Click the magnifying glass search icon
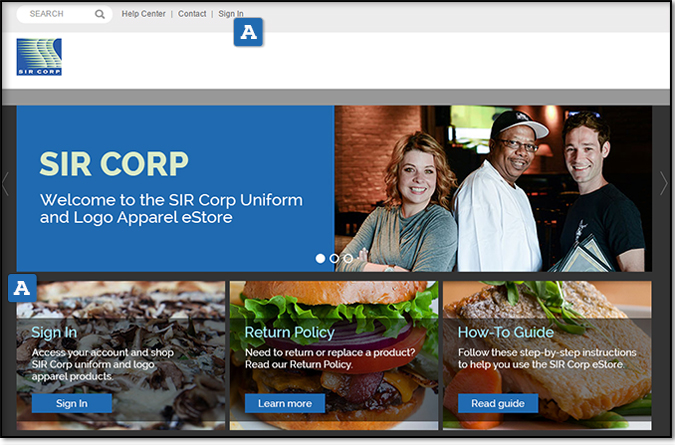This screenshot has width=675, height=445. click(x=100, y=14)
